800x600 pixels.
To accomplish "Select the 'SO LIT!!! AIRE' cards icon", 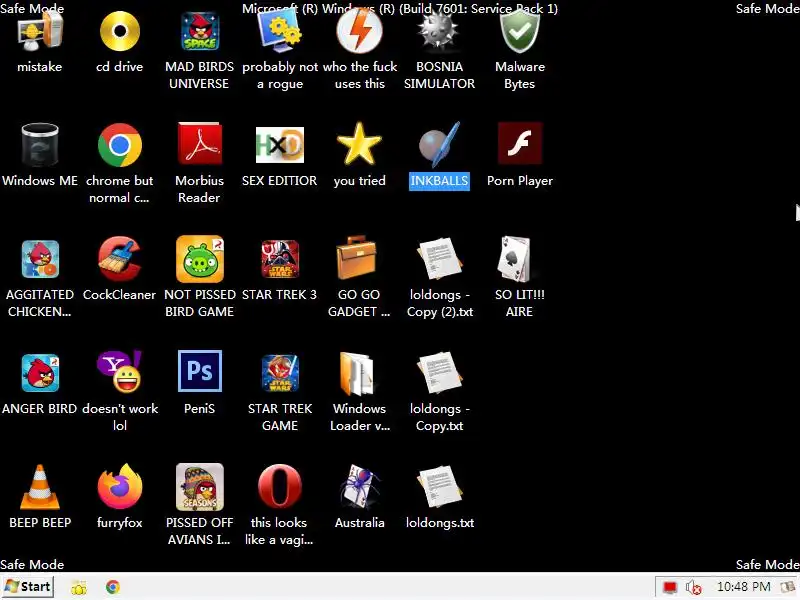I will 515,259.
